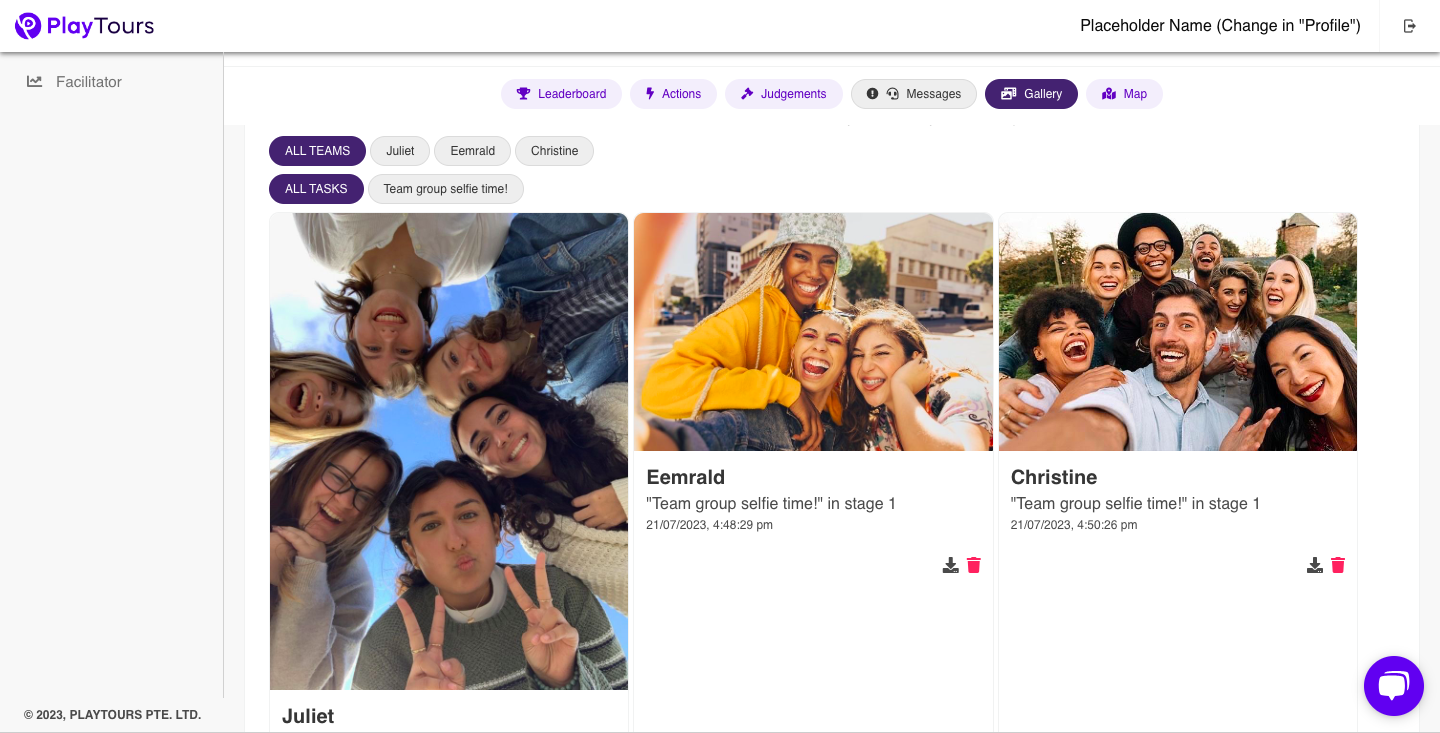The width and height of the screenshot is (1440, 733).
Task: Download Eemrald's photo
Action: 951,565
